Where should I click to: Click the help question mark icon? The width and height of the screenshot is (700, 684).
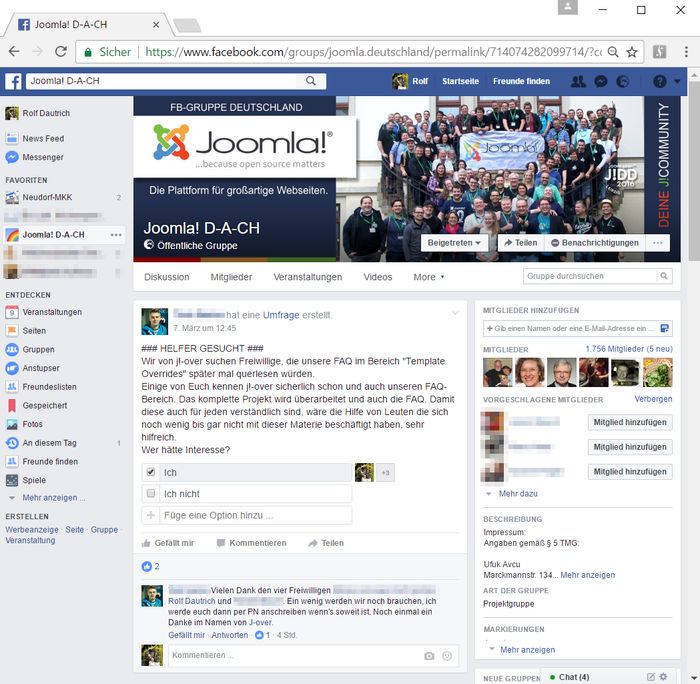tap(659, 81)
